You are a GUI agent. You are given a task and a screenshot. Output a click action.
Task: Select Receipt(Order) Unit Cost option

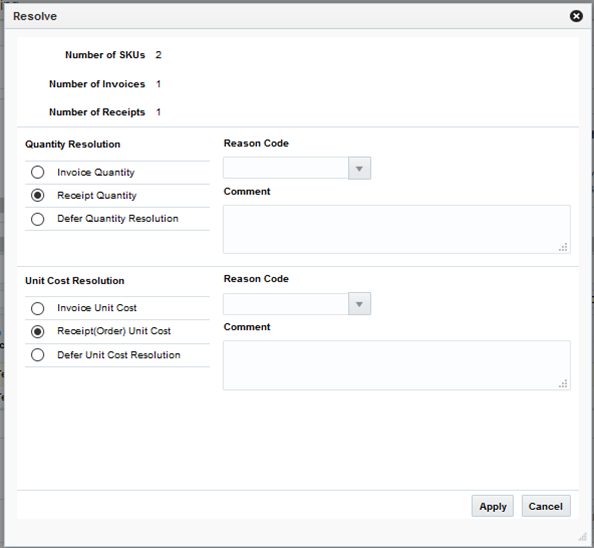point(38,331)
